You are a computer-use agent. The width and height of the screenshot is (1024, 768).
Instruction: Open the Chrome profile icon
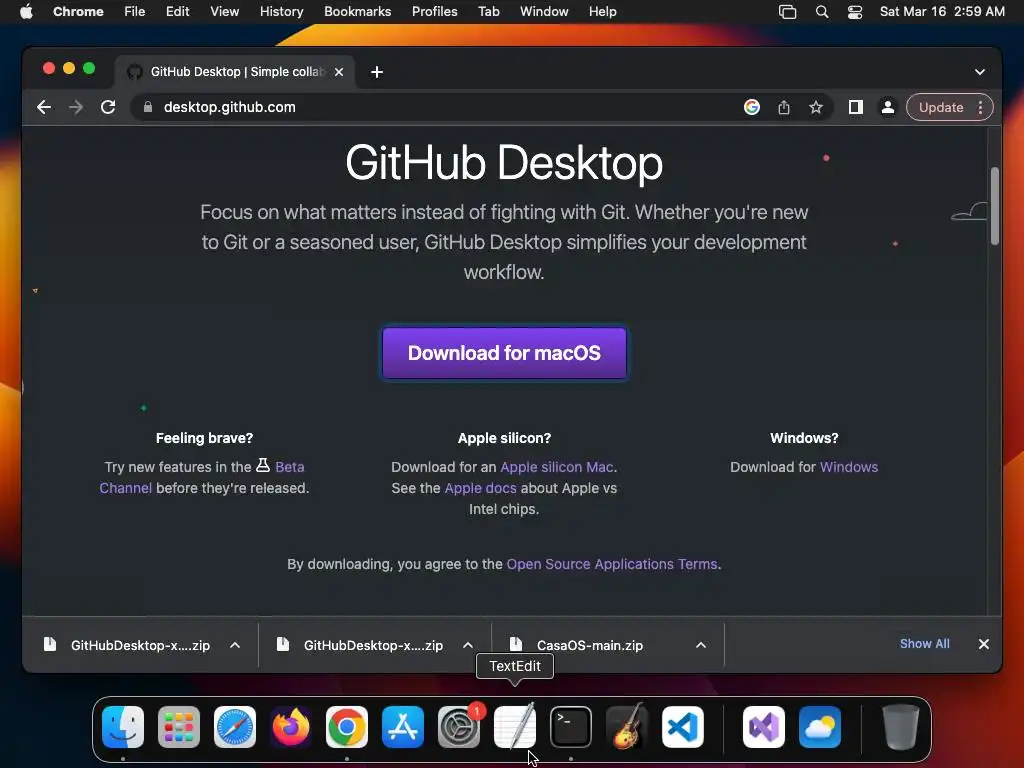(888, 107)
